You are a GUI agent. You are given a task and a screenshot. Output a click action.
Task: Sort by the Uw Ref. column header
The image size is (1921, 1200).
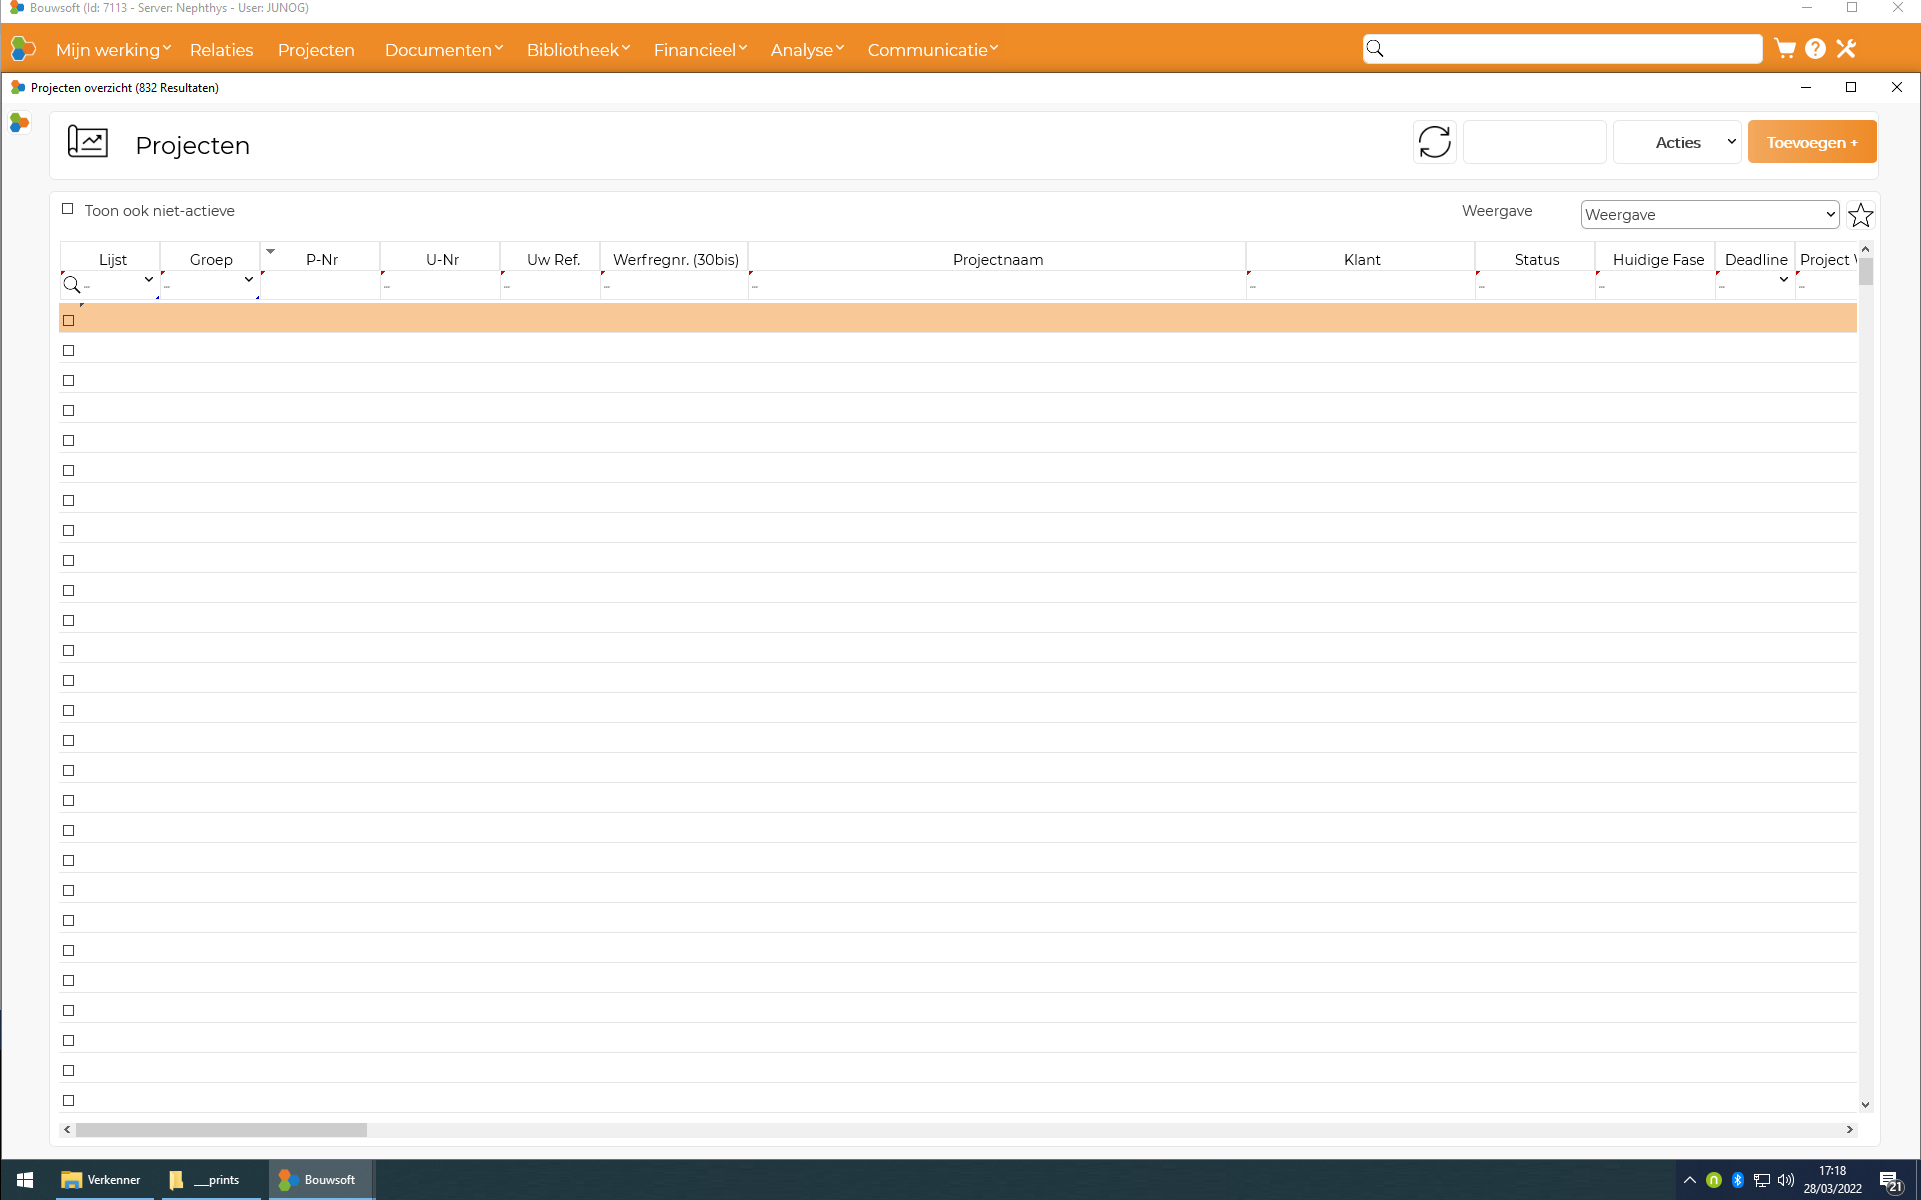[x=552, y=259]
